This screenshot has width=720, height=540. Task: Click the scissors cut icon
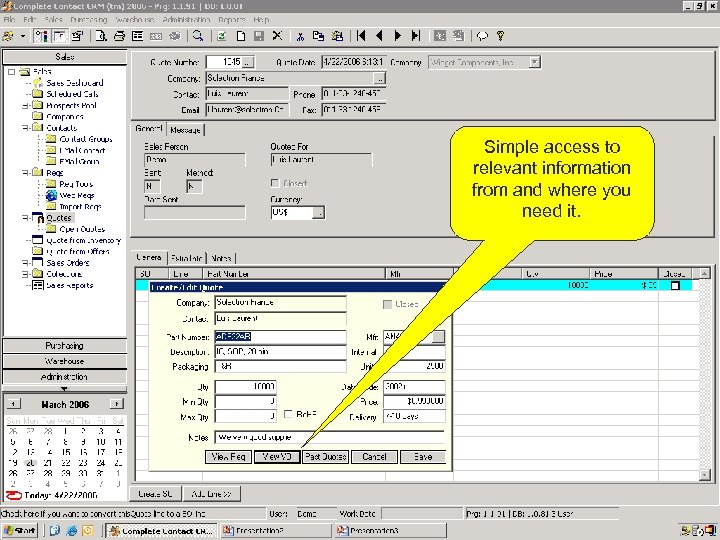301,36
